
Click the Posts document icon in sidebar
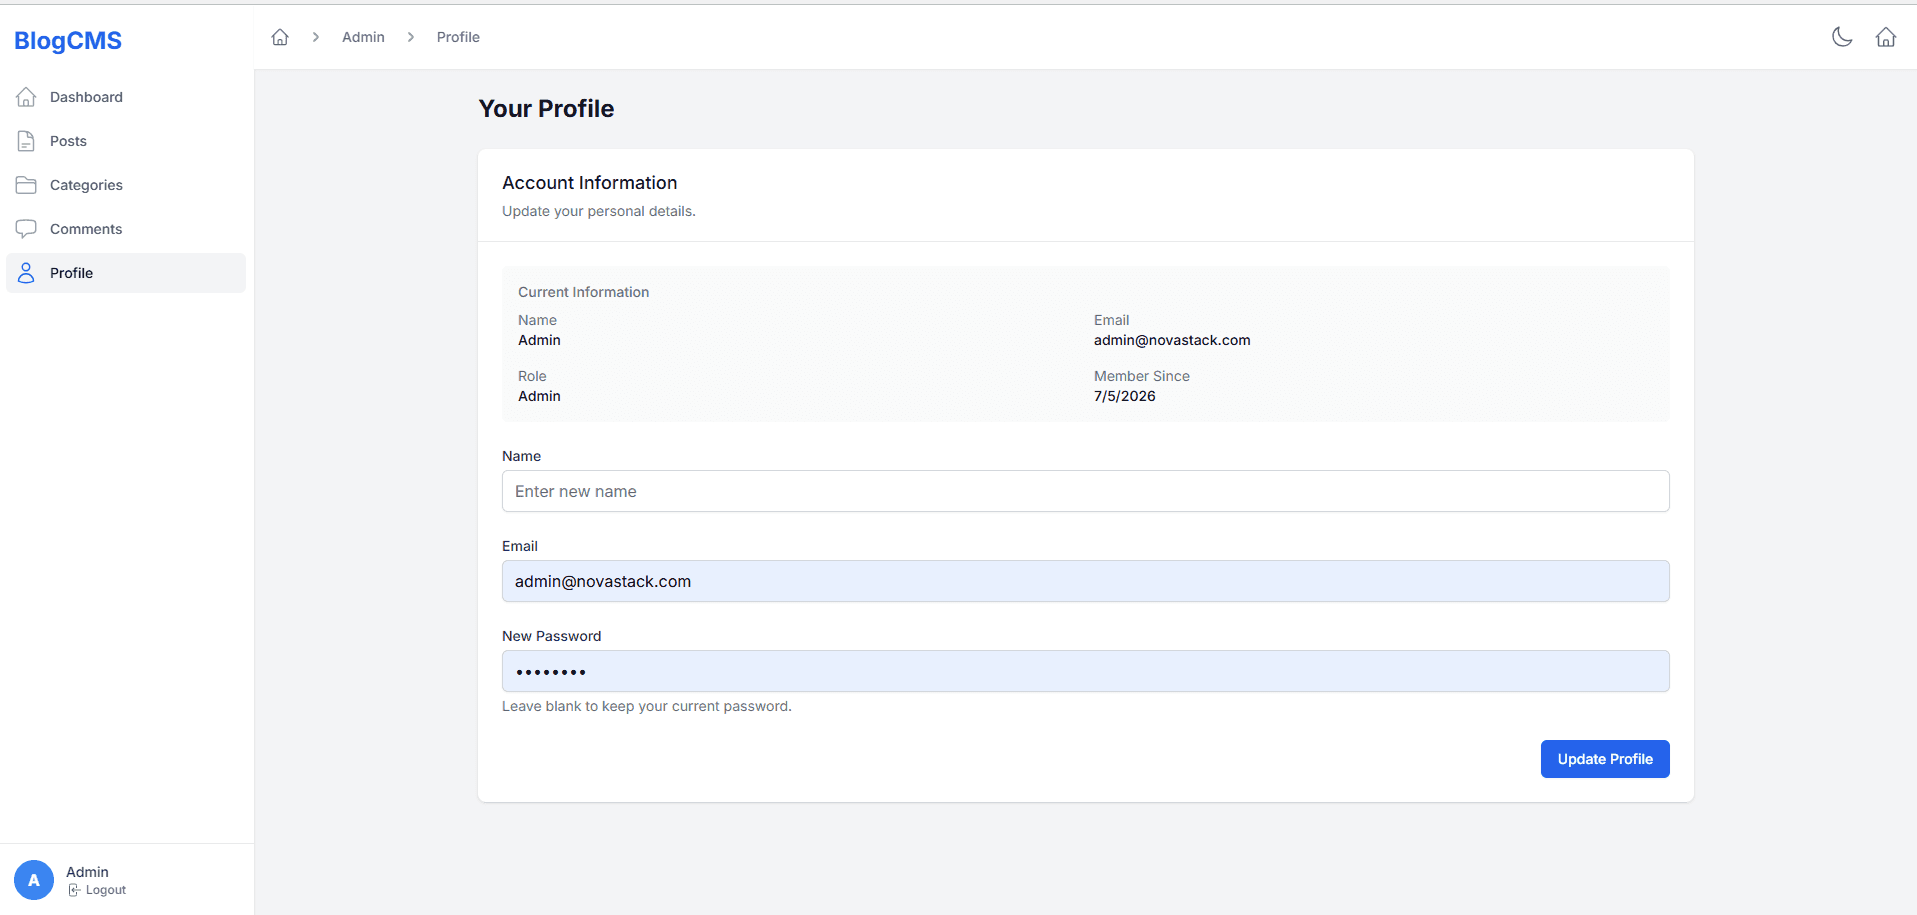pos(26,141)
